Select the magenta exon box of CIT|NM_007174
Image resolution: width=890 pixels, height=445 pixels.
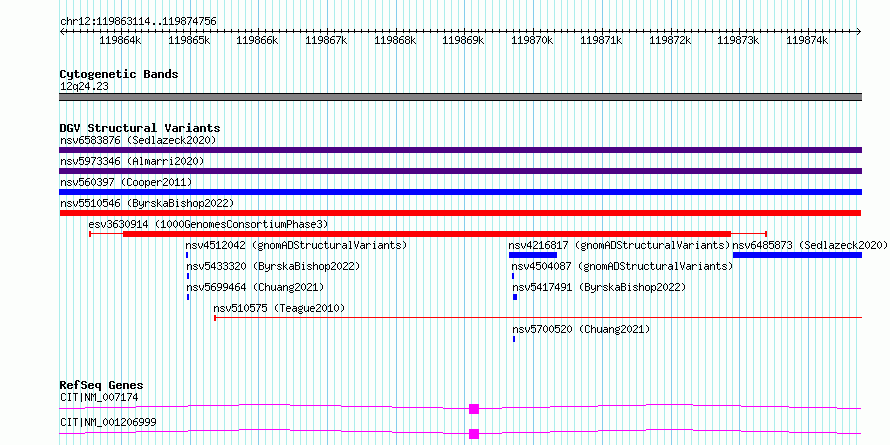(x=474, y=409)
